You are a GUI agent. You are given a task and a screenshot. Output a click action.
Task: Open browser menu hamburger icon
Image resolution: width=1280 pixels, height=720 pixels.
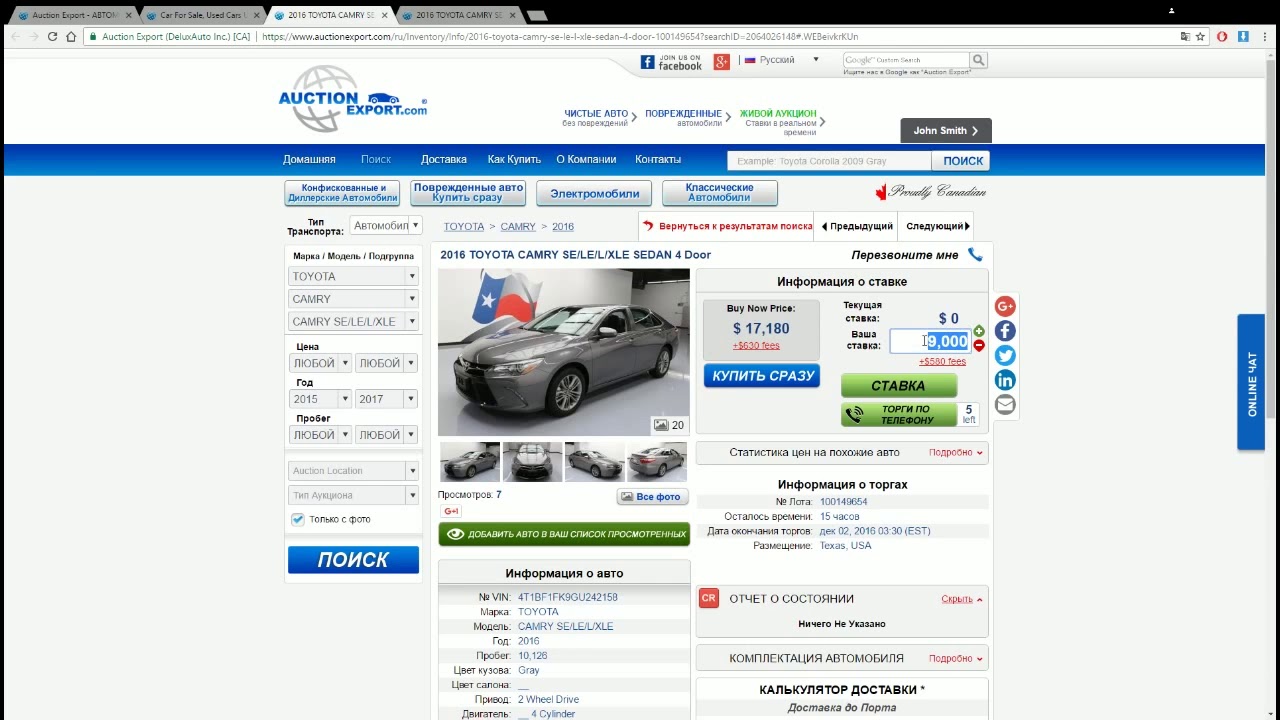coord(1264,36)
